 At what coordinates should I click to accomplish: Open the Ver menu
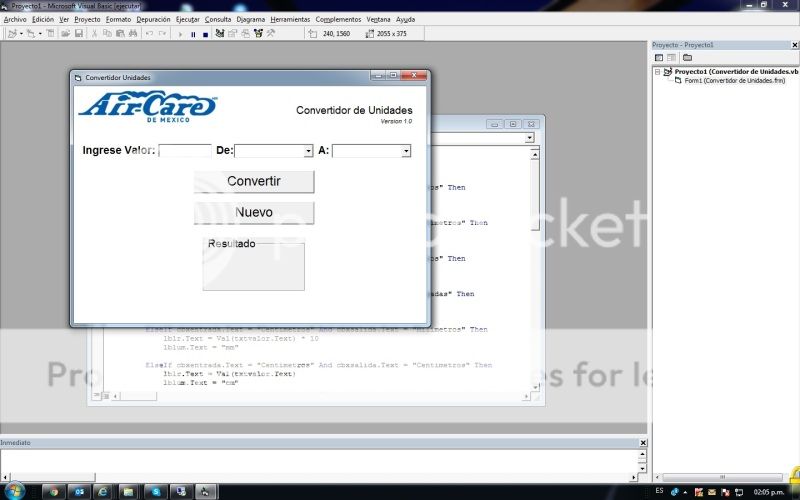point(64,19)
